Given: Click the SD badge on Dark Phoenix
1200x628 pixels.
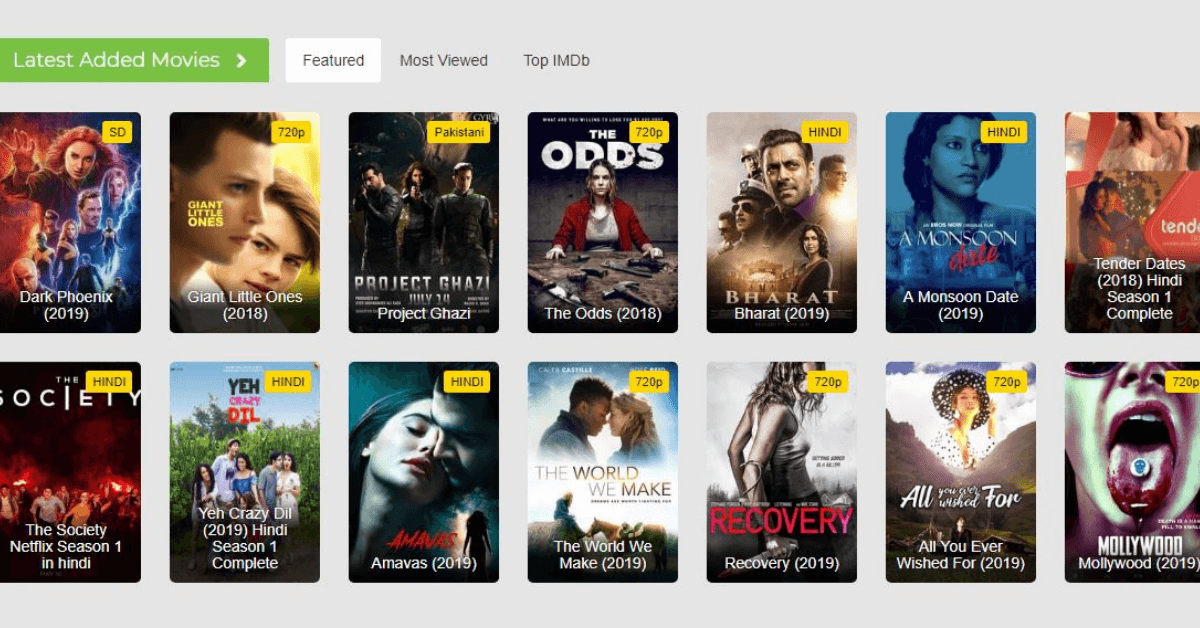Looking at the screenshot, I should click(117, 132).
